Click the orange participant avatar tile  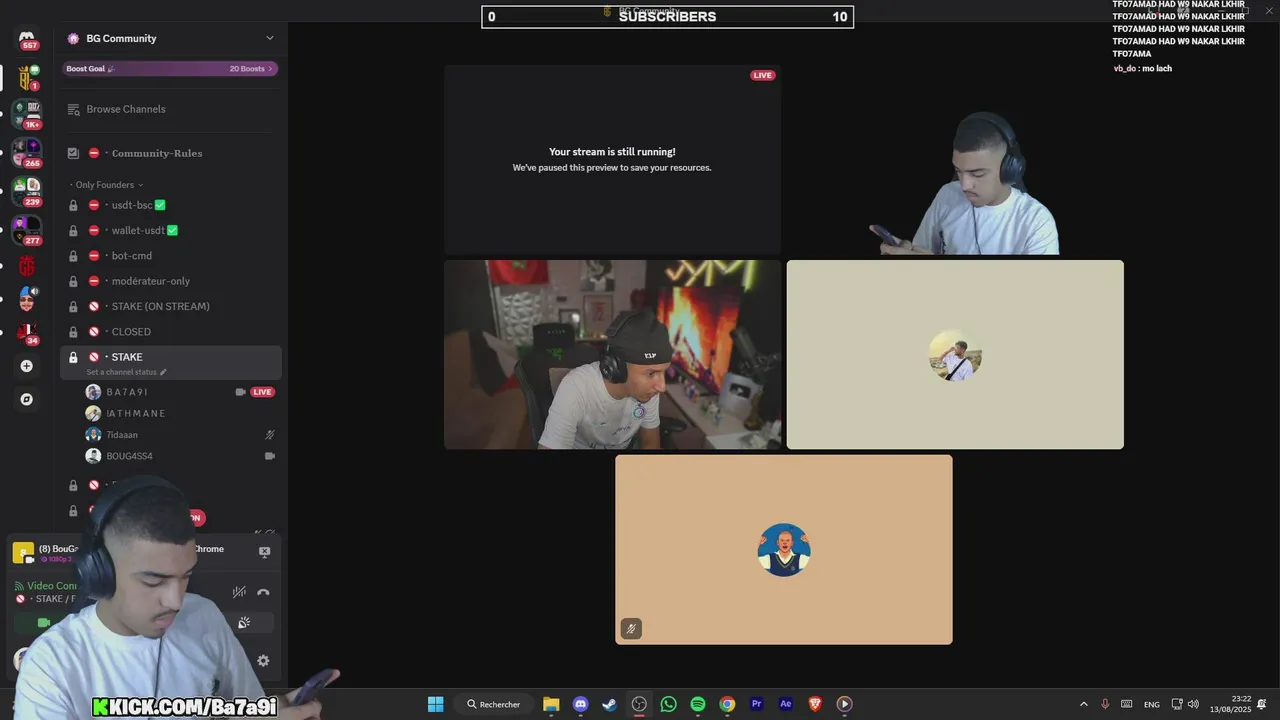click(784, 550)
